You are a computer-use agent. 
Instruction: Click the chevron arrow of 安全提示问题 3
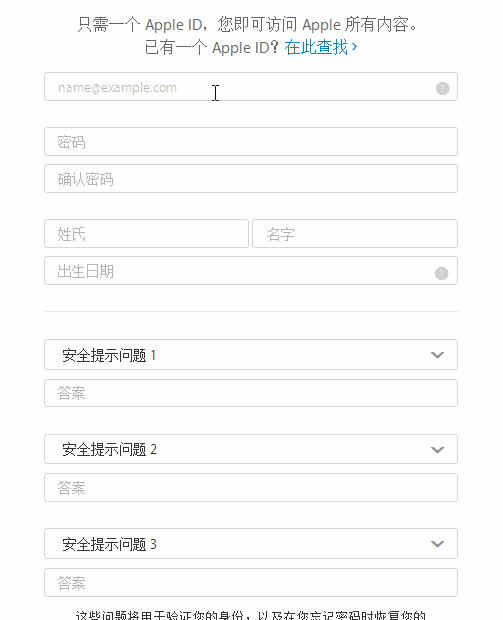(x=437, y=544)
